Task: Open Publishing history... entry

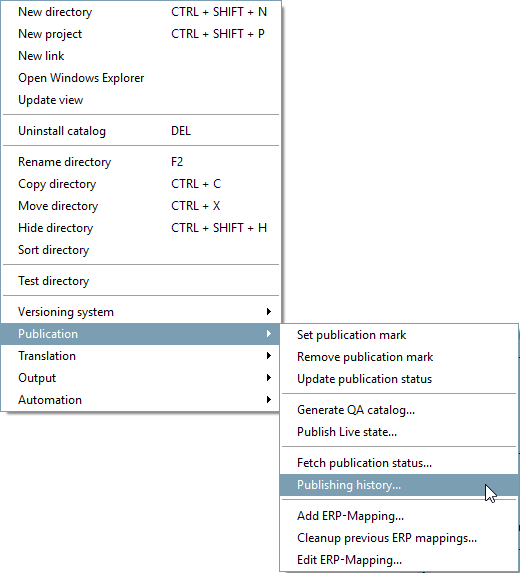Action: coord(399,485)
